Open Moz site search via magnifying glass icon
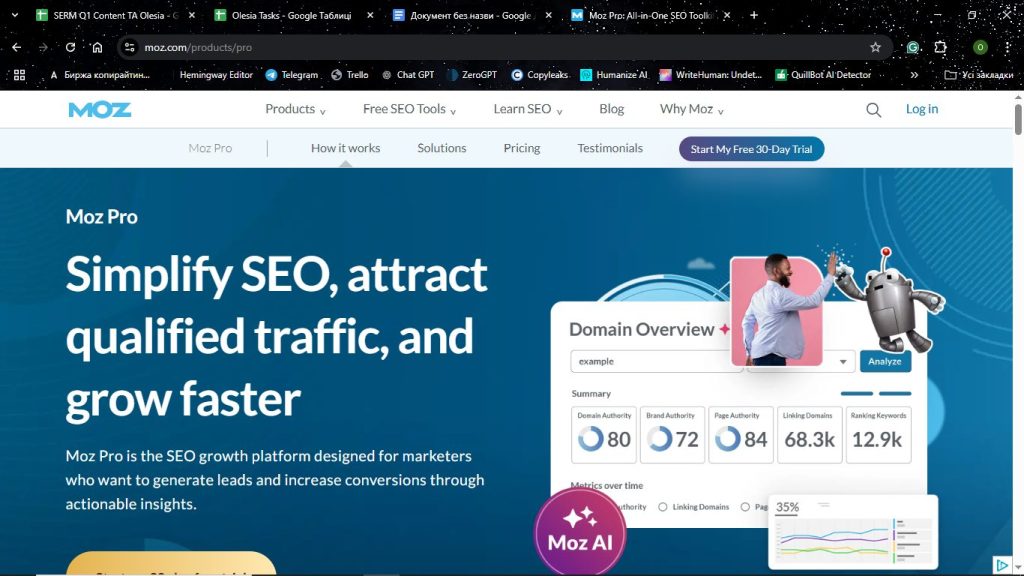Screen dimensions: 1024x576 (872, 109)
